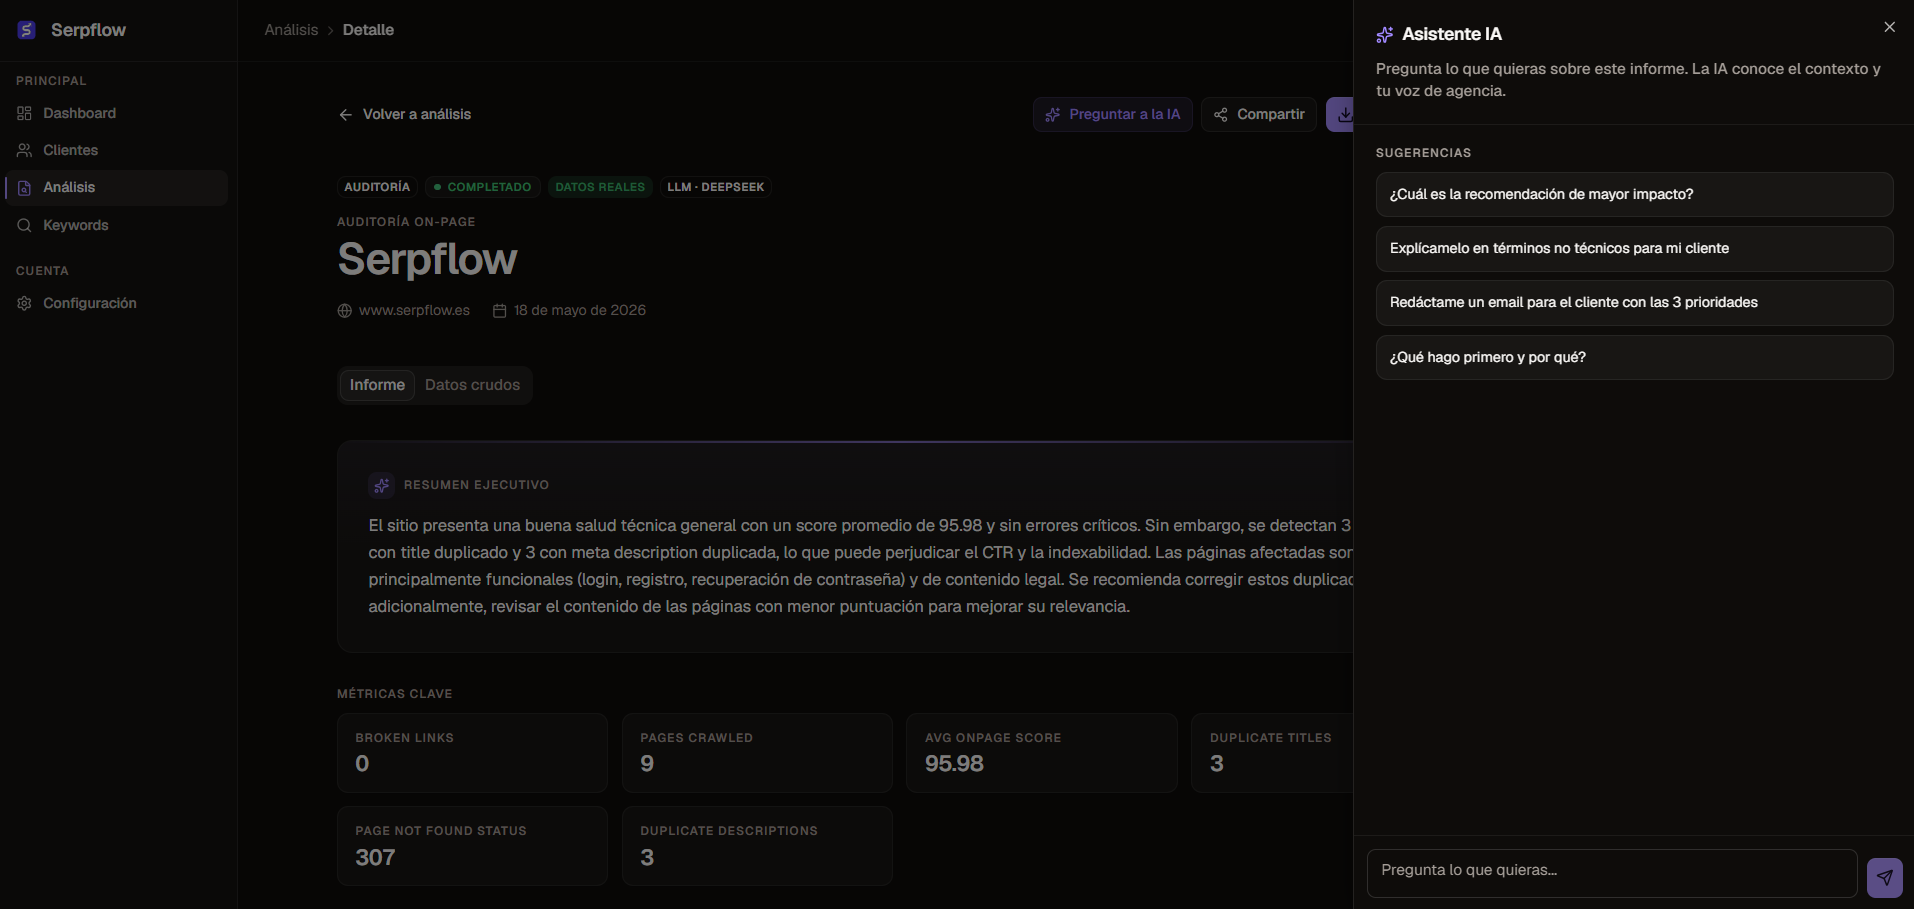Click the Resumen Ejecutivo sparkle icon

point(381,485)
